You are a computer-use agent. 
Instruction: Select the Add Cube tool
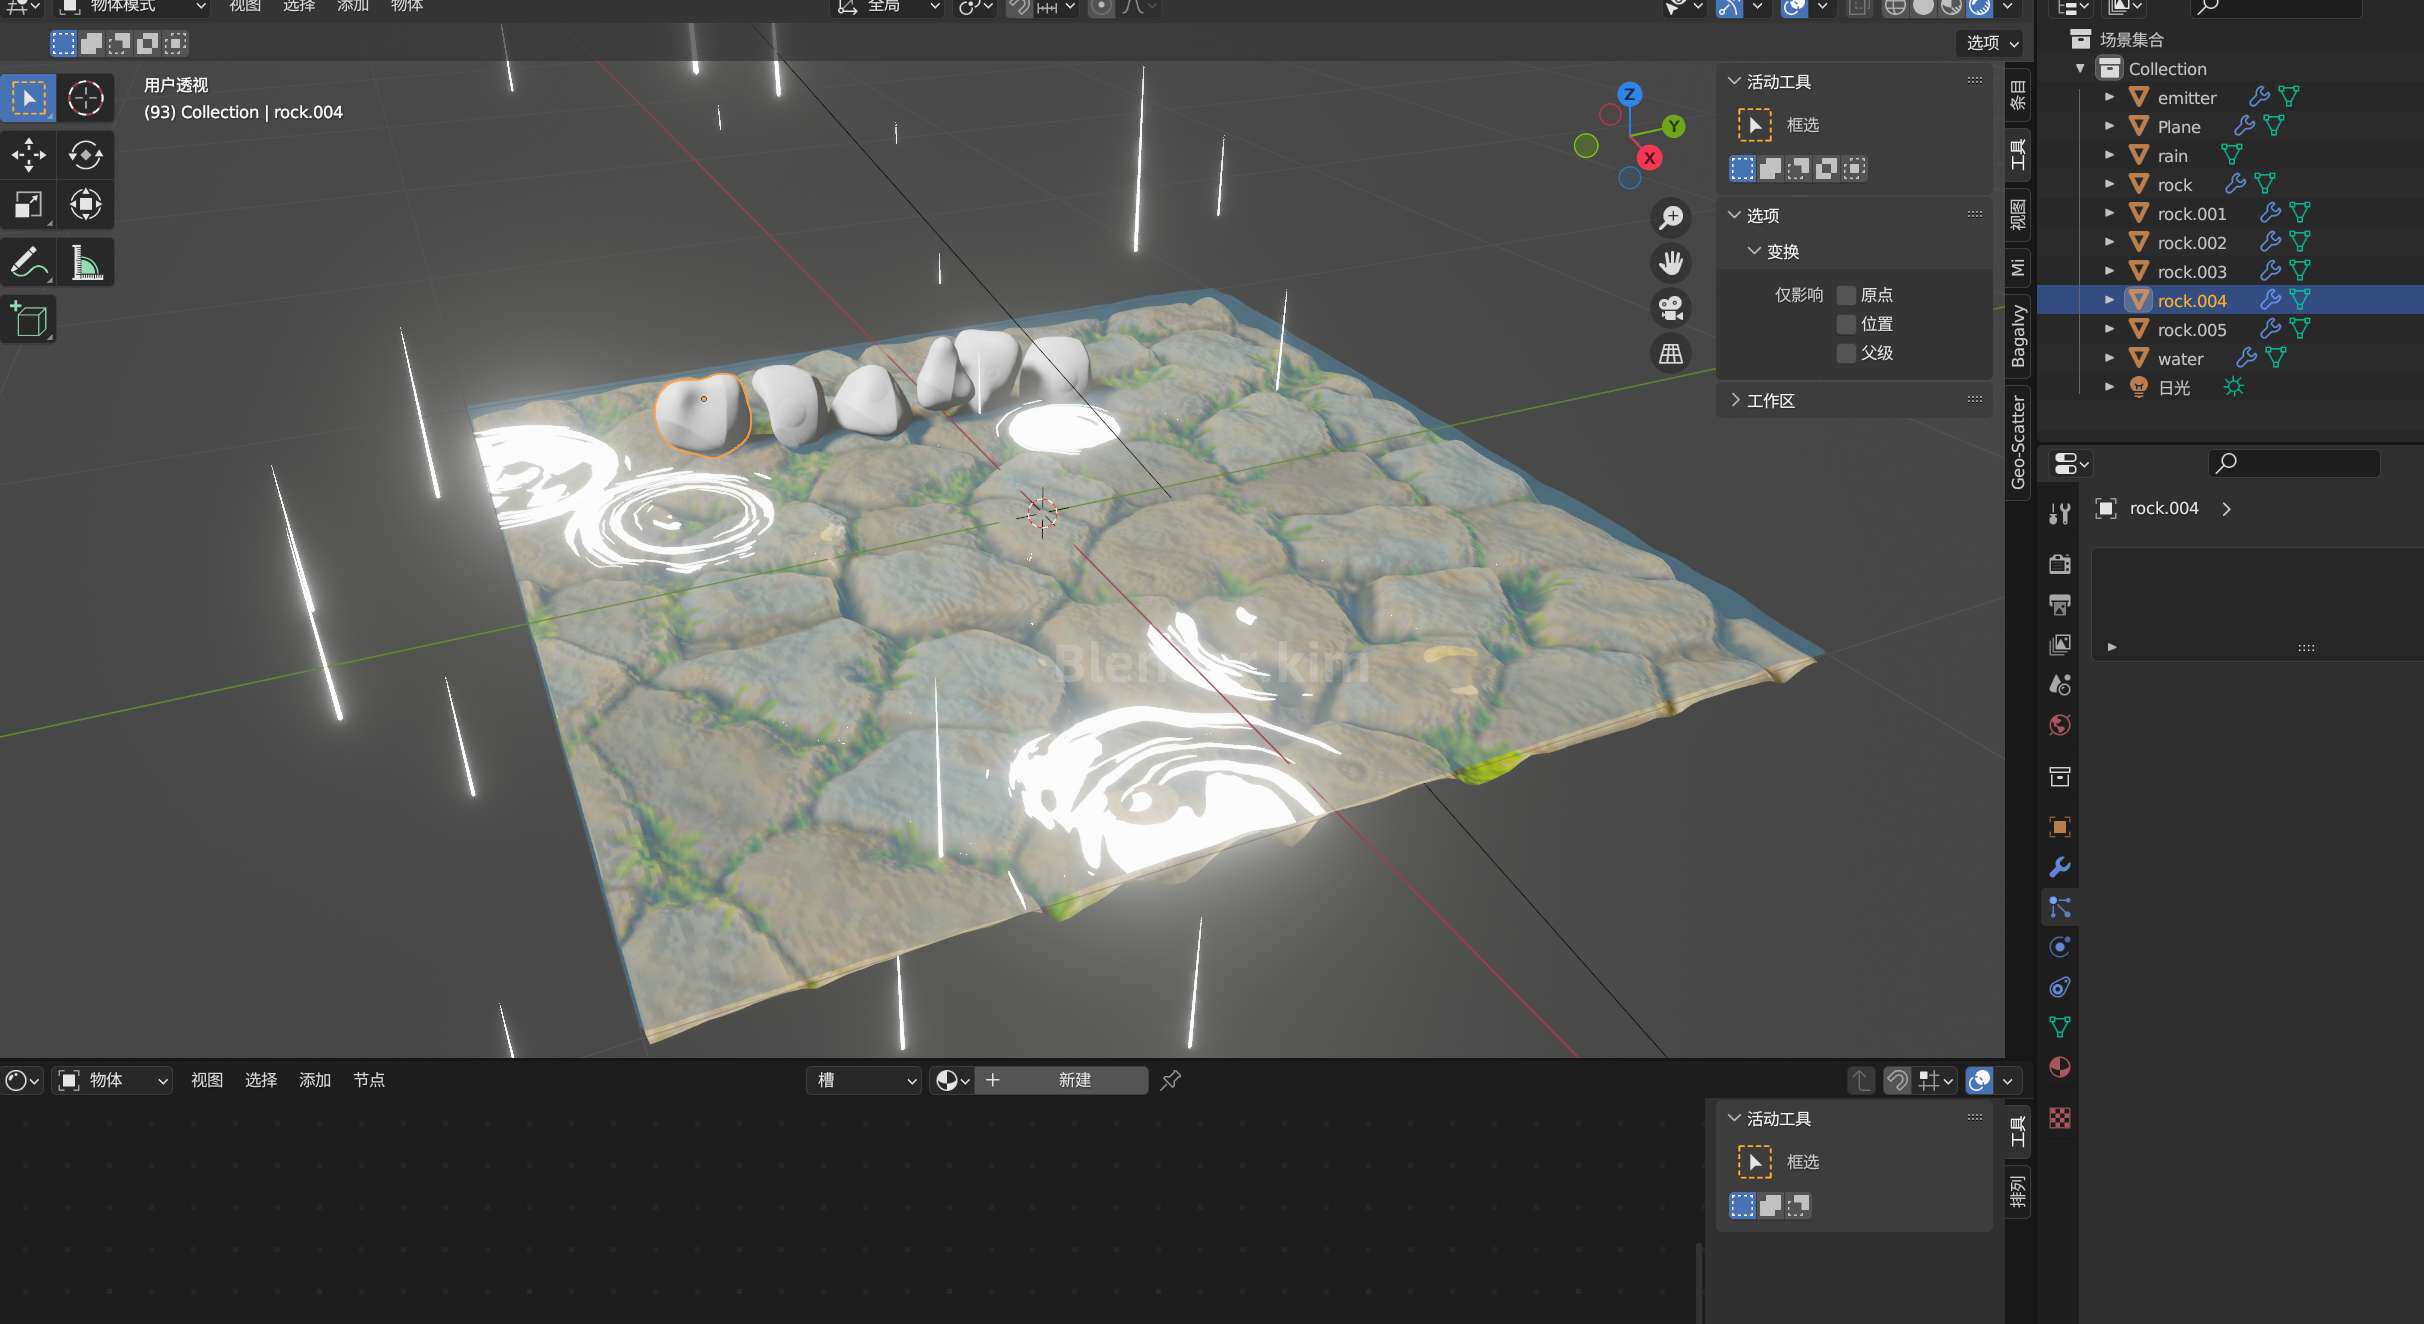click(28, 320)
